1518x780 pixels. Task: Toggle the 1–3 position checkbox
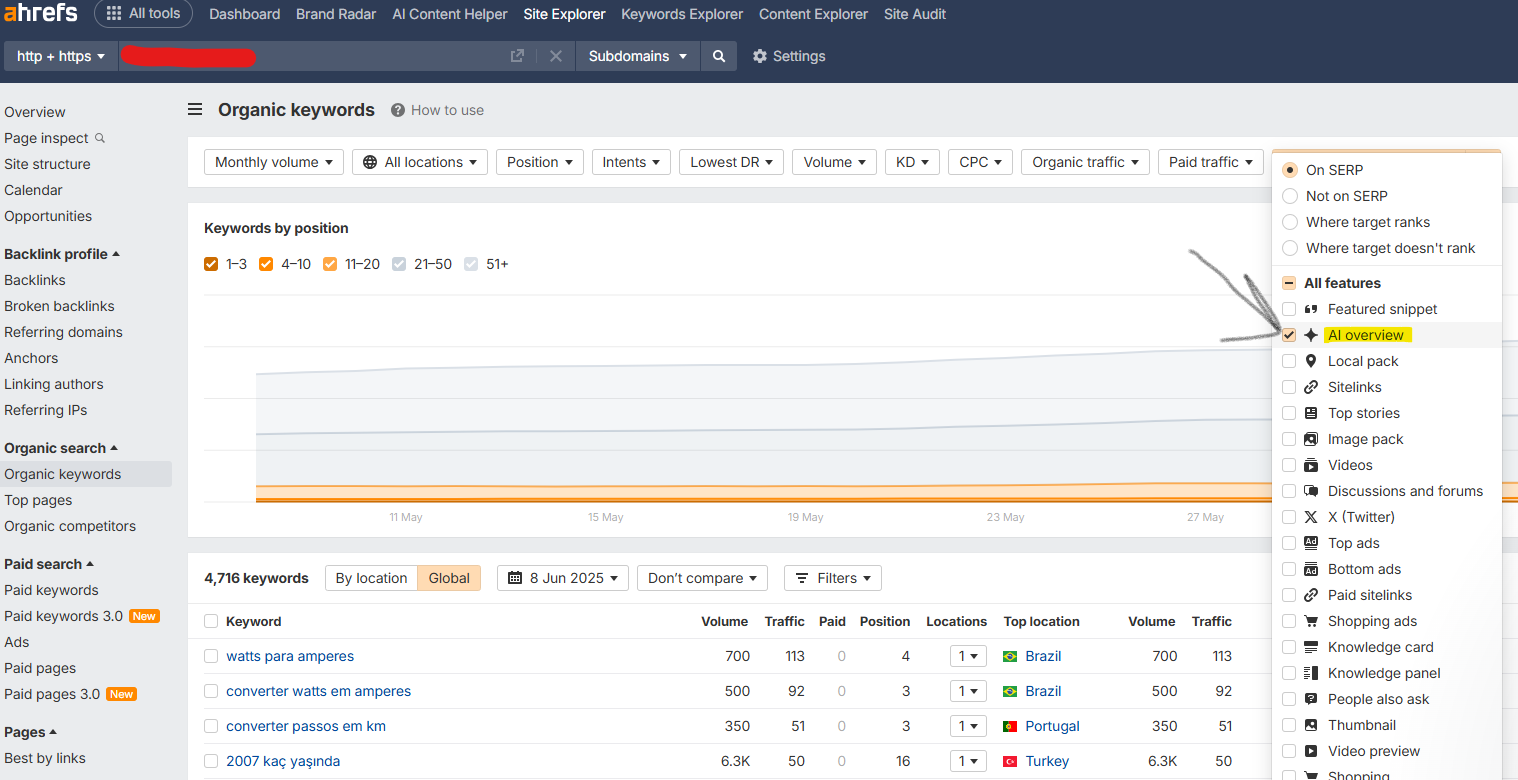(x=211, y=264)
